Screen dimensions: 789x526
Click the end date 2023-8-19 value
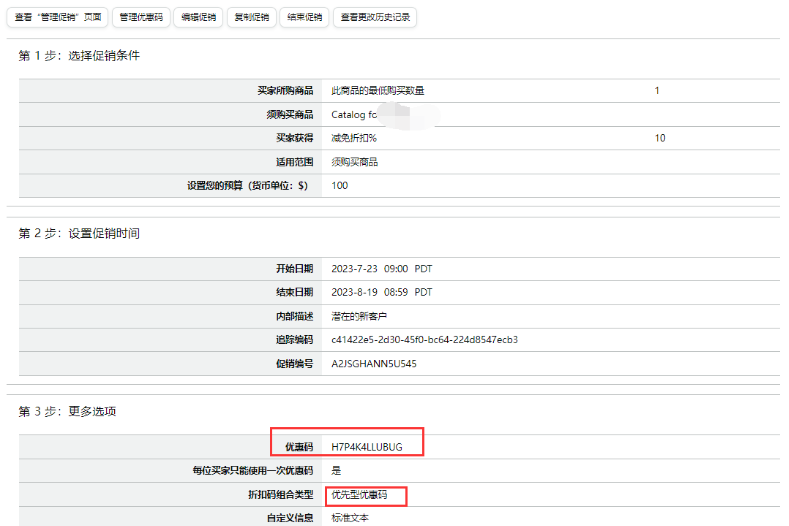coord(382,292)
